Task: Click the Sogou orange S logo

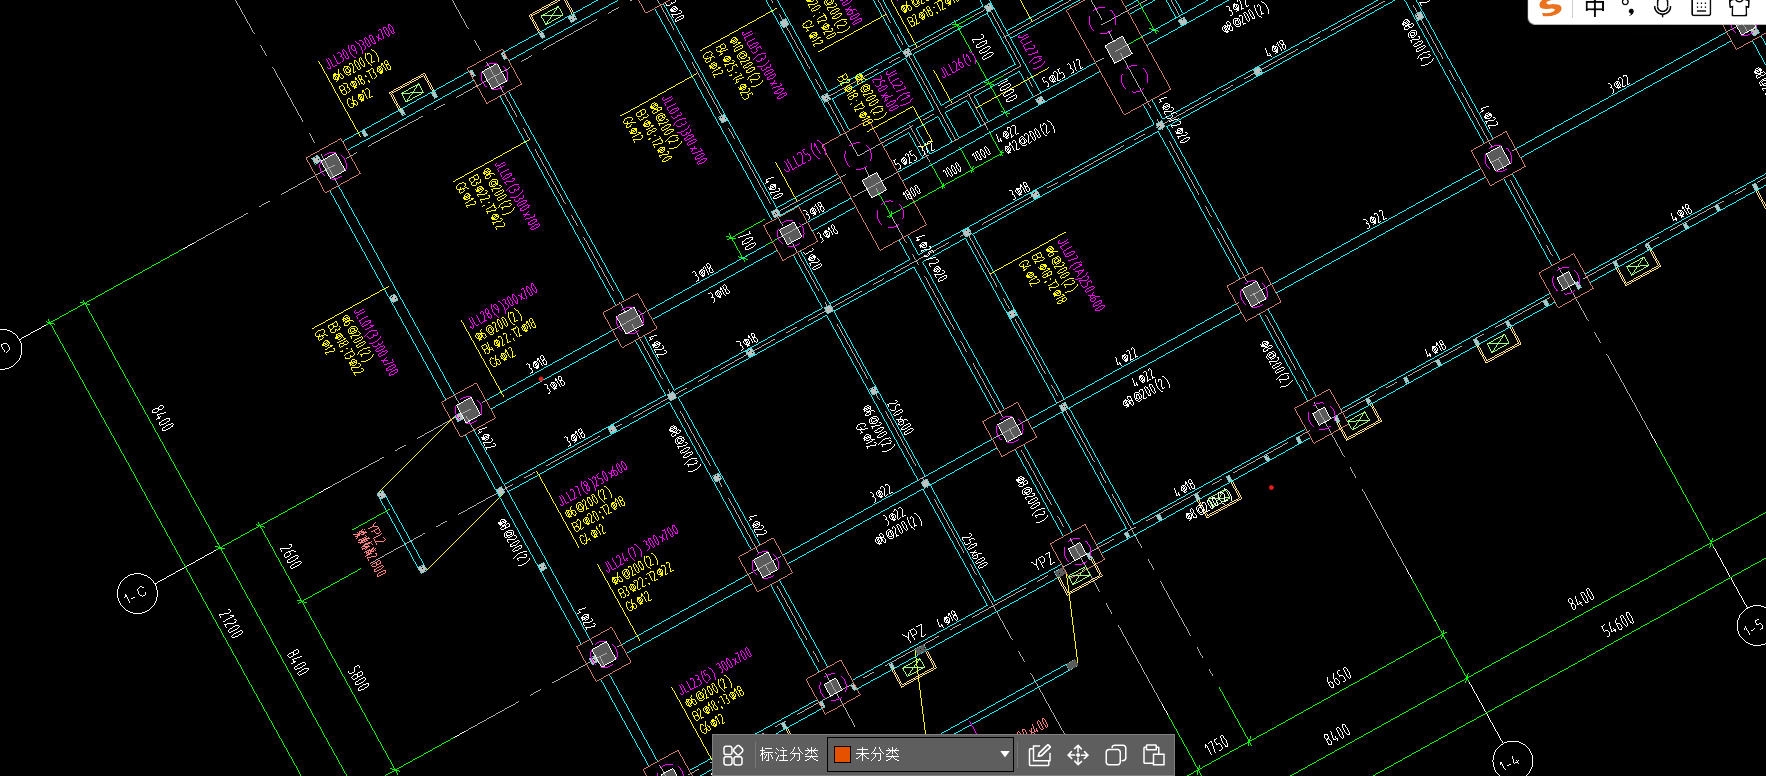Action: pos(1551,8)
